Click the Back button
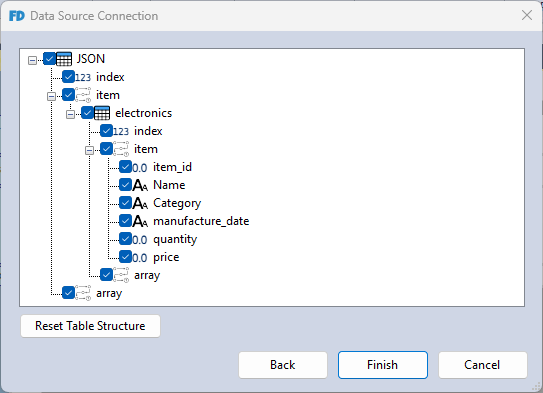Viewport: 543px width, 393px height. [x=283, y=365]
